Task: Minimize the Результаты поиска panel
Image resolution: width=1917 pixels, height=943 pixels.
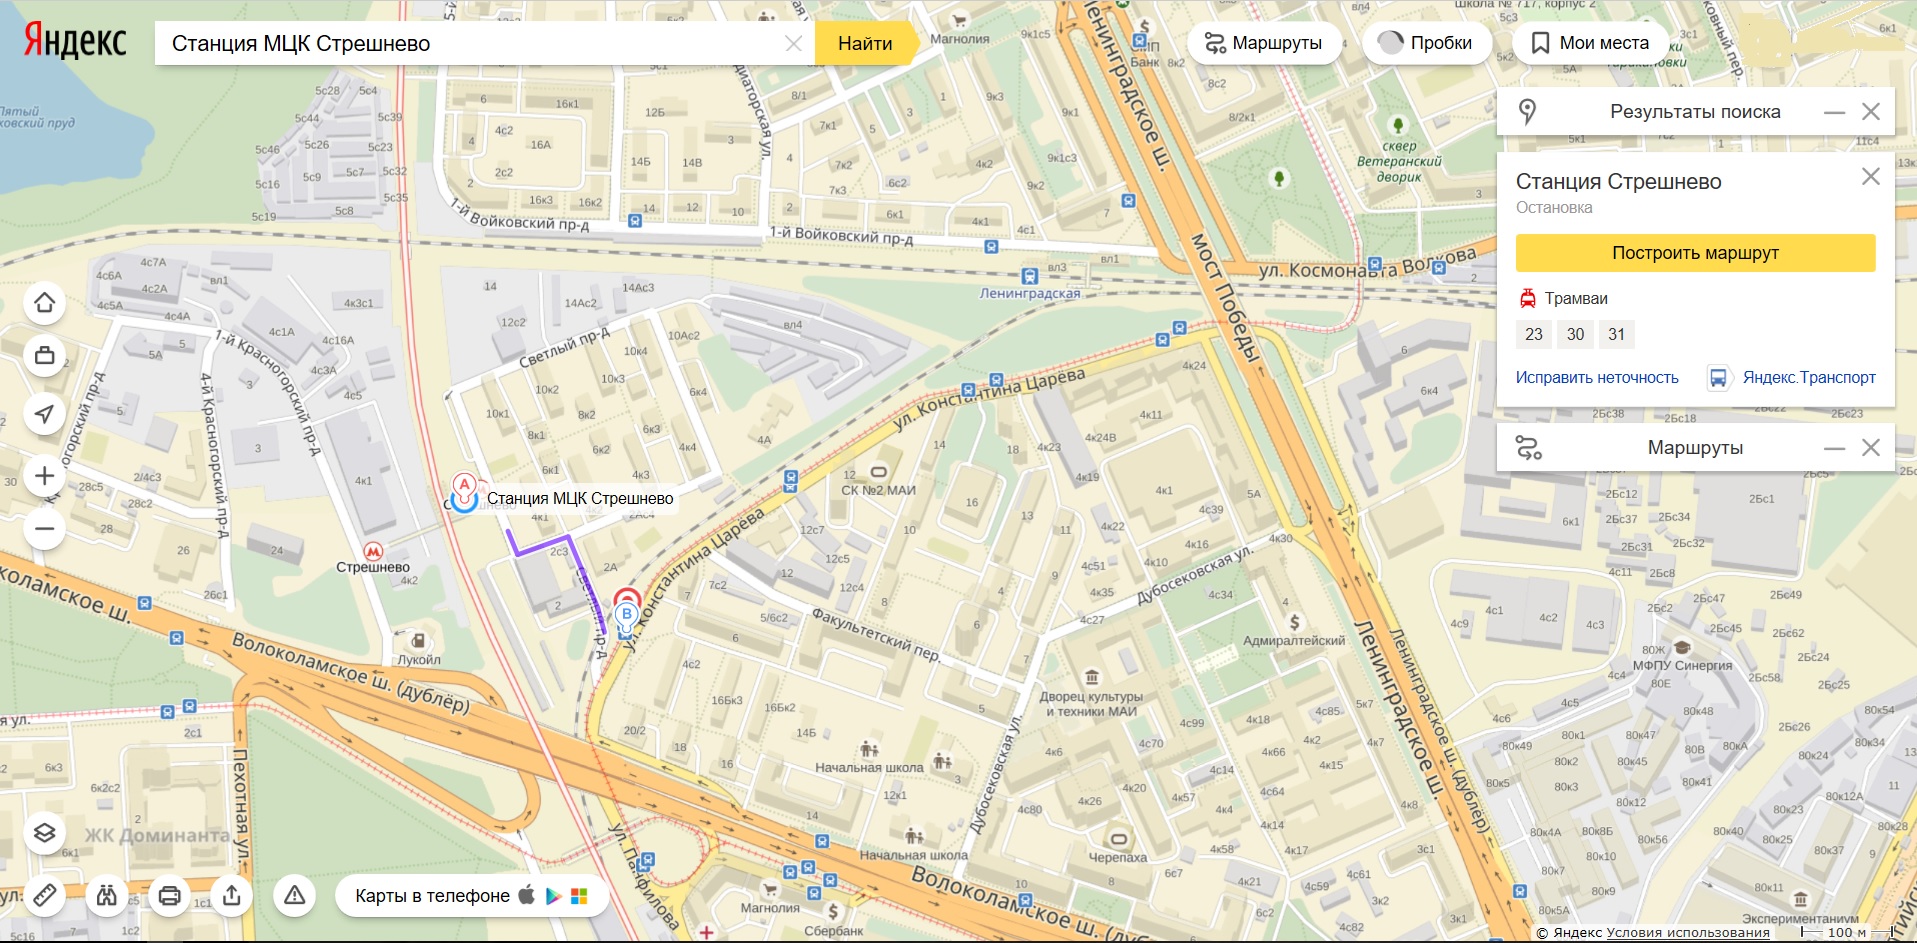Action: tap(1834, 112)
